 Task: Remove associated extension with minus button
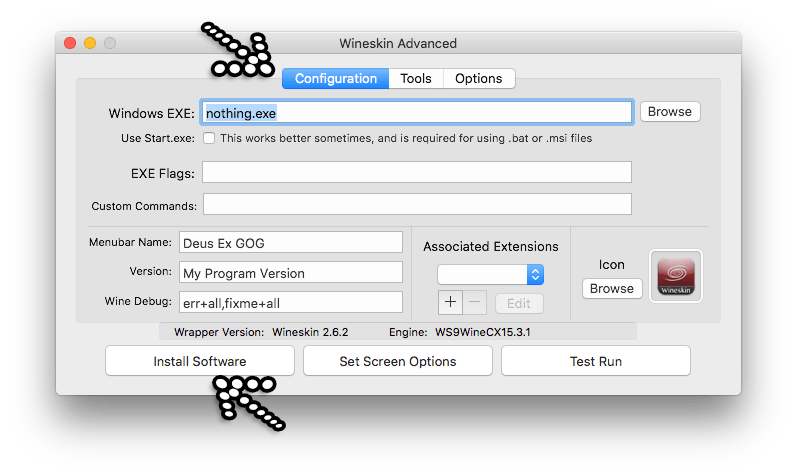[474, 303]
